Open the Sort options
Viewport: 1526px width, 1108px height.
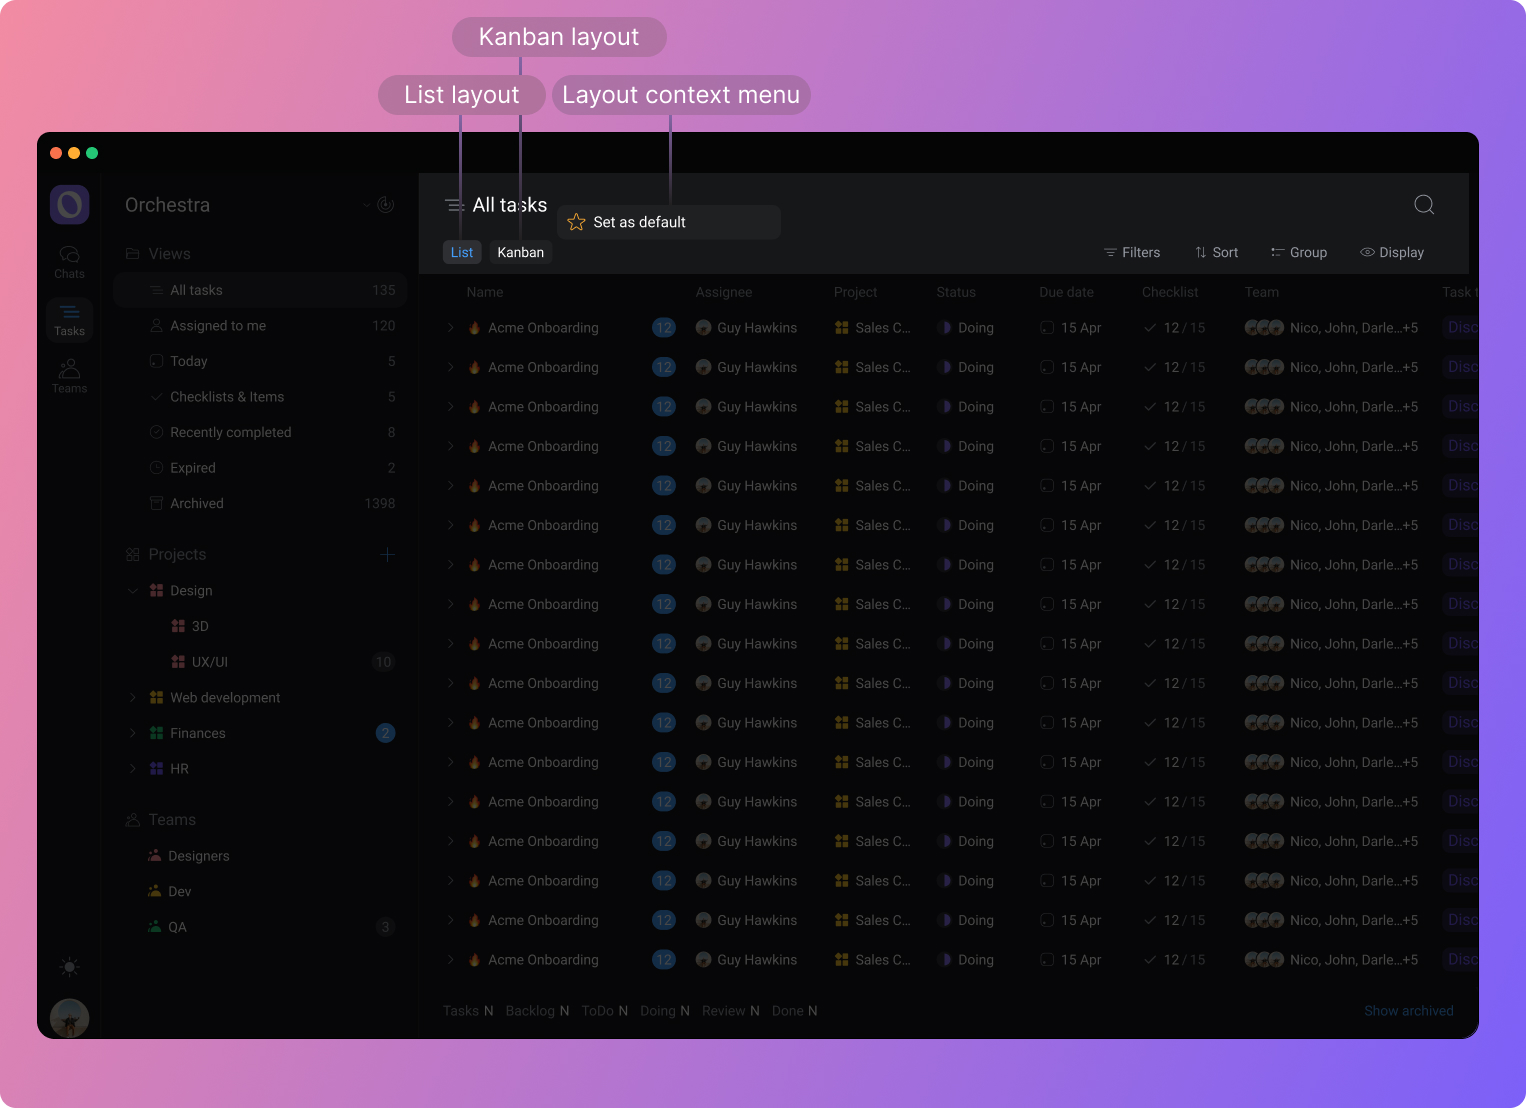1216,253
